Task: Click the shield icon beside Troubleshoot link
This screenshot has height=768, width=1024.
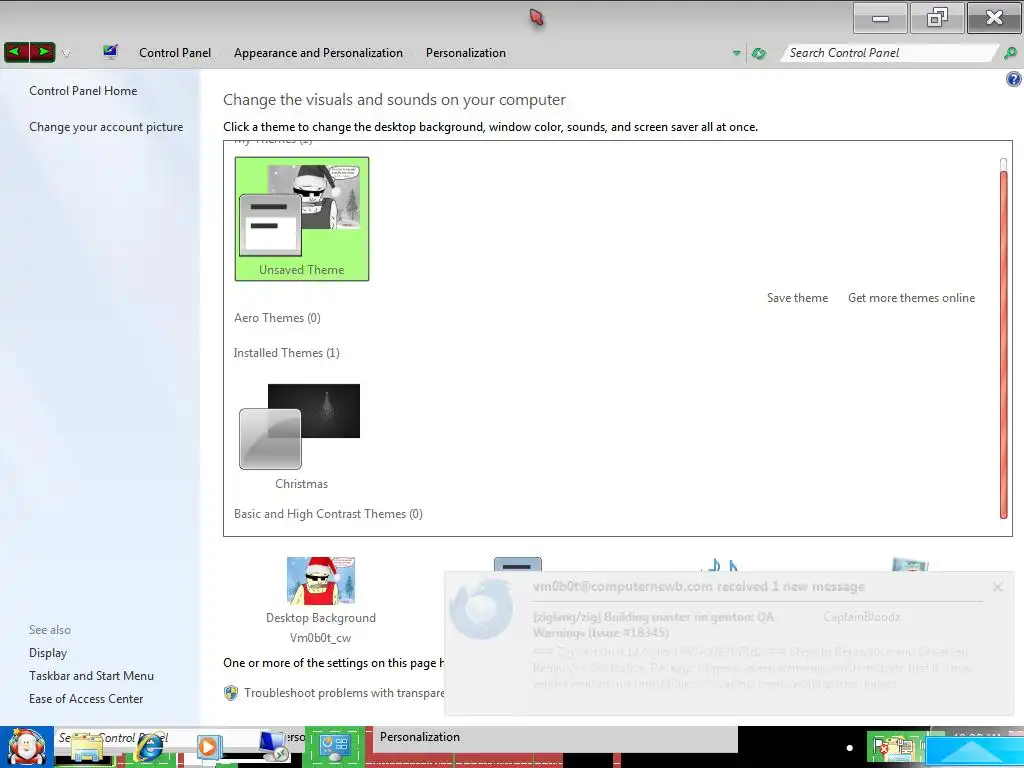Action: coord(231,693)
